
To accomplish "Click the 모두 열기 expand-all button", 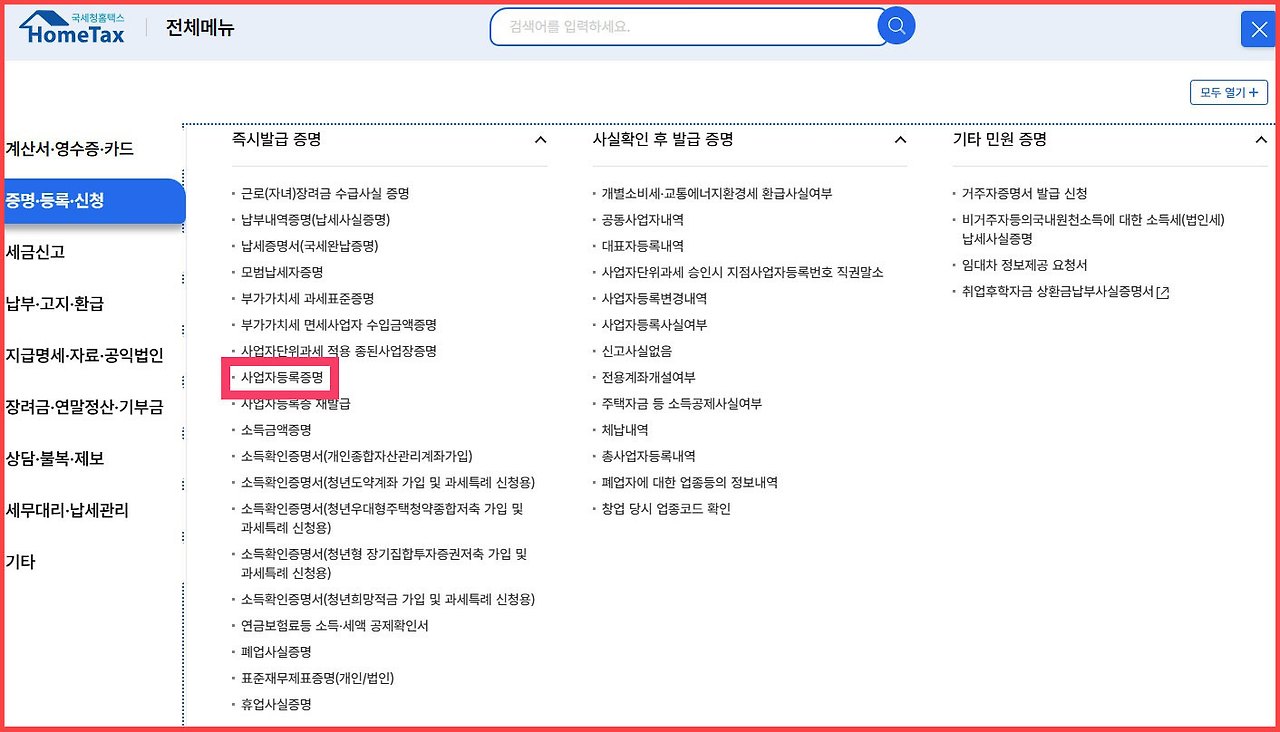I will (x=1228, y=91).
